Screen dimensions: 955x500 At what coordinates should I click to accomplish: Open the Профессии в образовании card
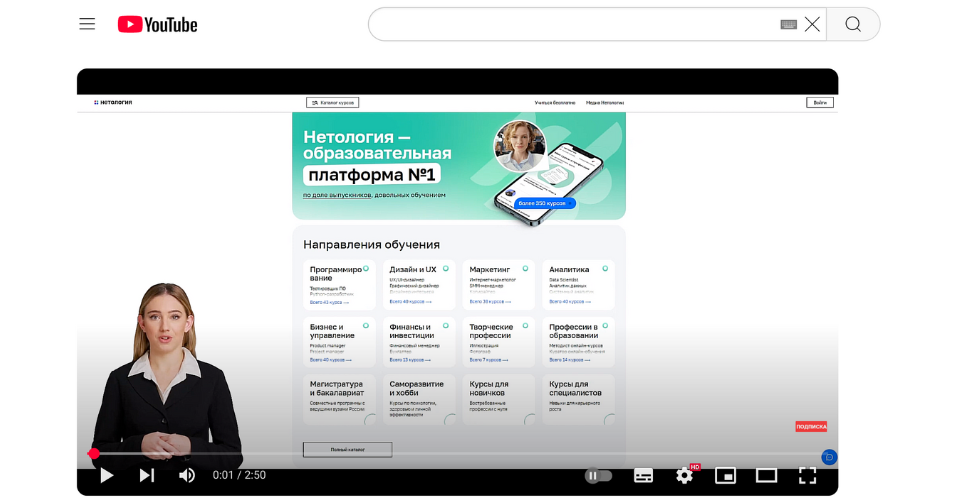pyautogui.click(x=579, y=342)
